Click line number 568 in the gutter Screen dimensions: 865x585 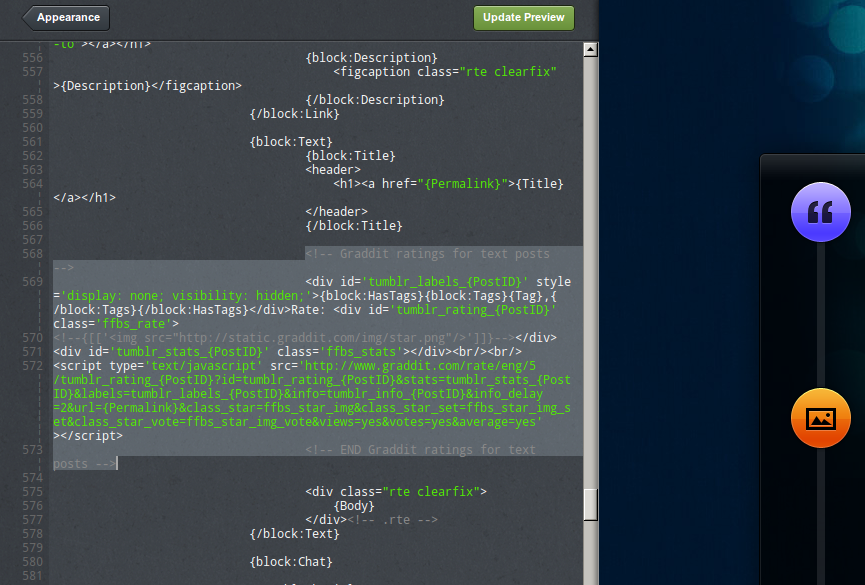click(x=33, y=254)
